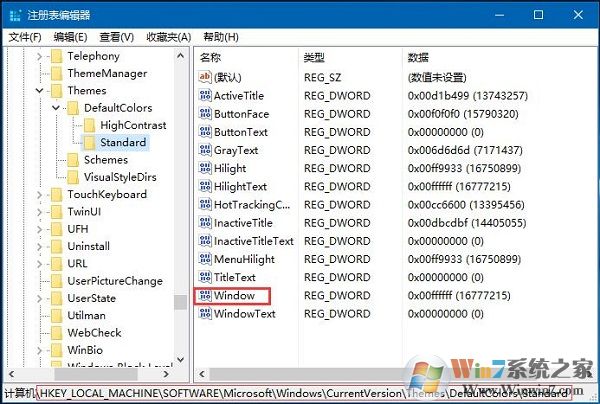The width and height of the screenshot is (600, 404).
Task: Click the ThemeManager folder icon
Action: click(57, 73)
